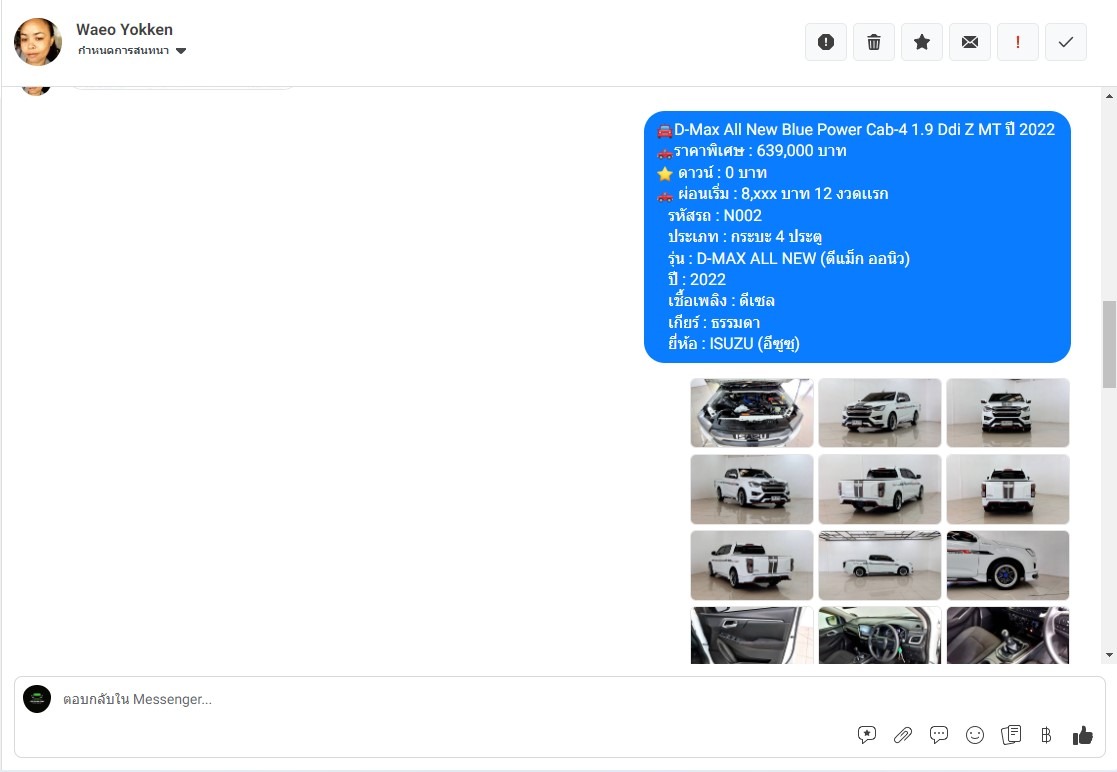Open the straight front view truck photo
The width and height of the screenshot is (1117, 772).
1007,413
